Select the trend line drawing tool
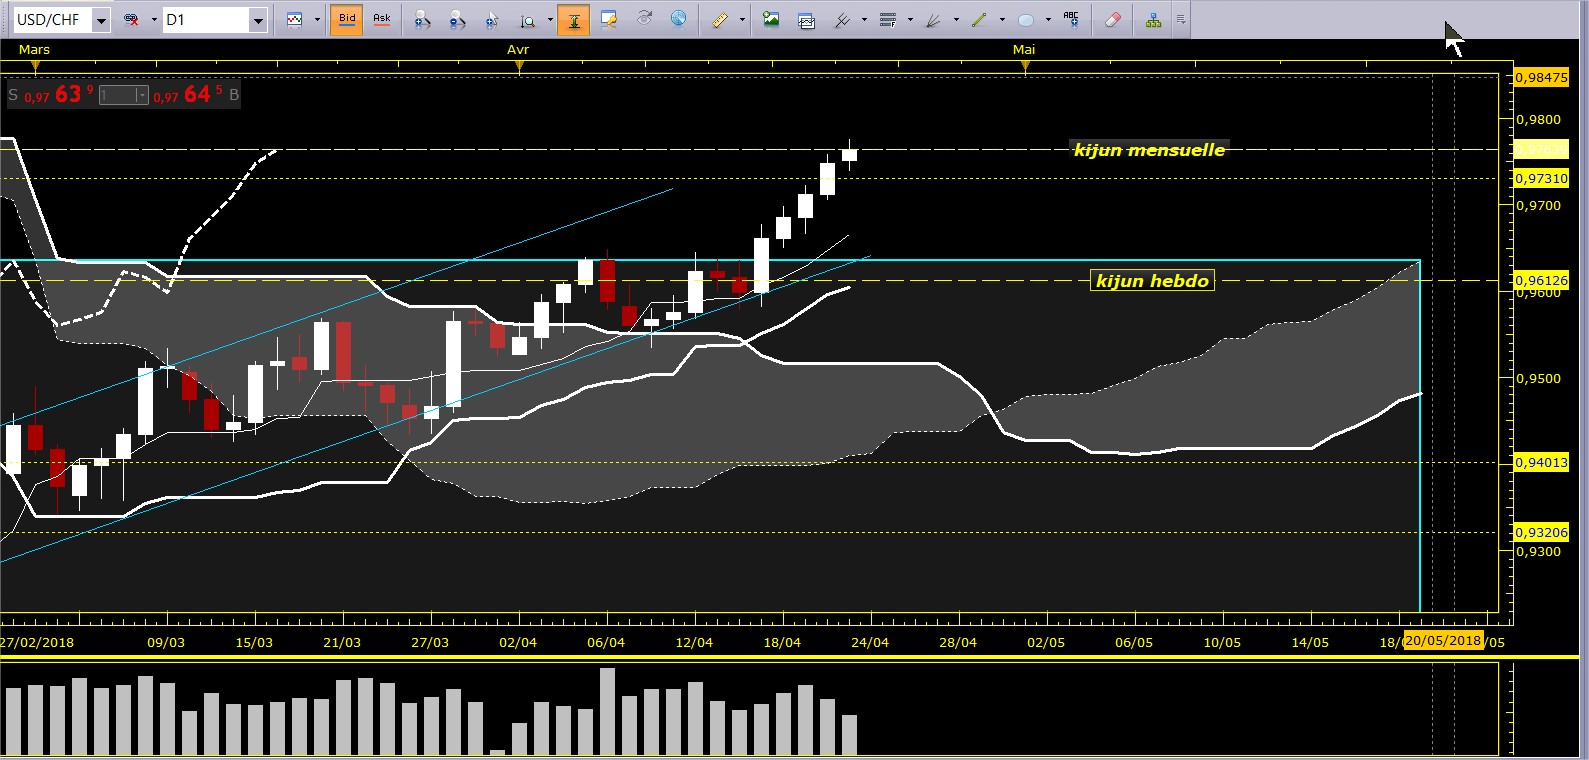 pyautogui.click(x=980, y=19)
